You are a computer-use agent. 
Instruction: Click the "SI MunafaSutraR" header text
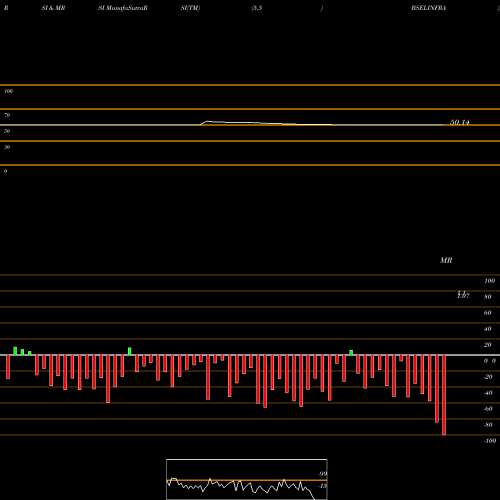123,8
